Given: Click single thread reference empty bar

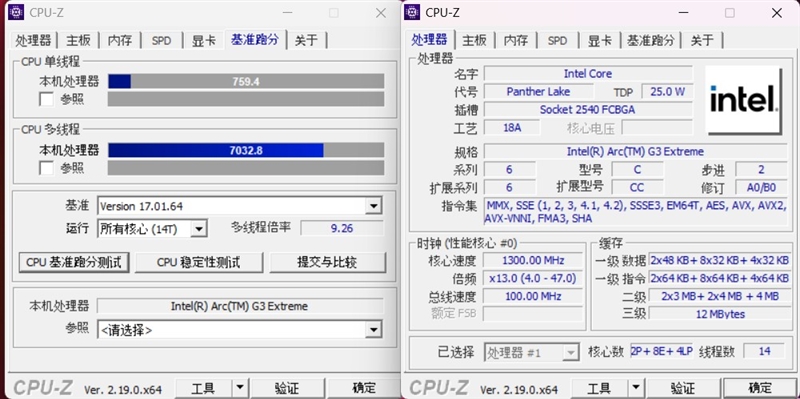Looking at the screenshot, I should tap(246, 99).
